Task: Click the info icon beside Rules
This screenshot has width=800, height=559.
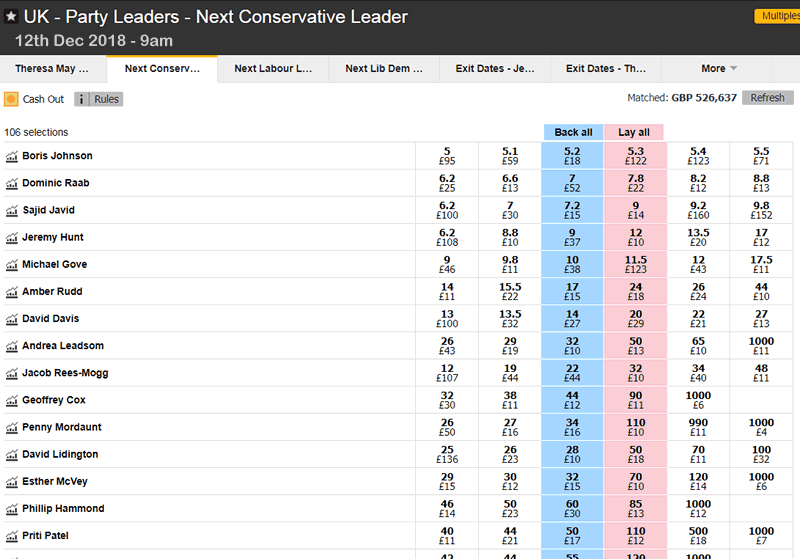Action: [81, 99]
